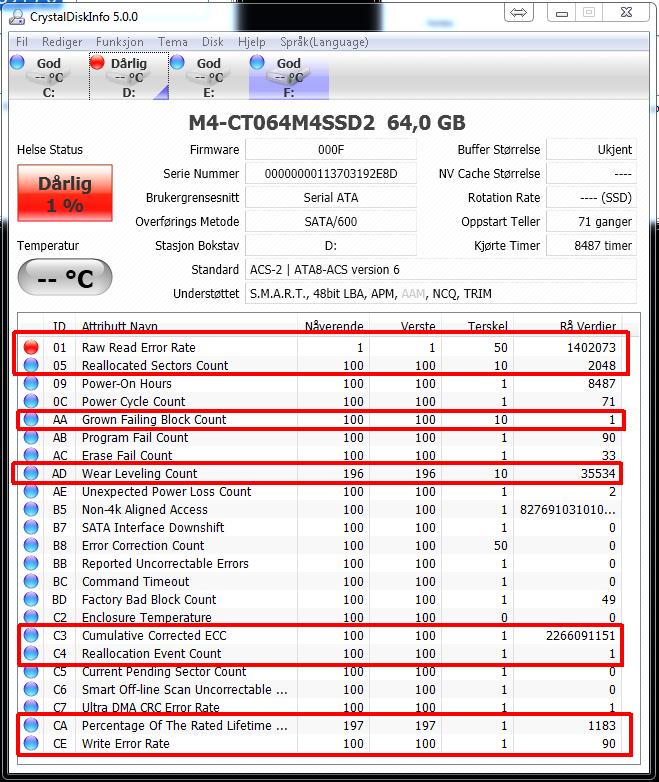
Task: Click status orb of Unexpected Power Loss Count
Action: (x=31, y=491)
